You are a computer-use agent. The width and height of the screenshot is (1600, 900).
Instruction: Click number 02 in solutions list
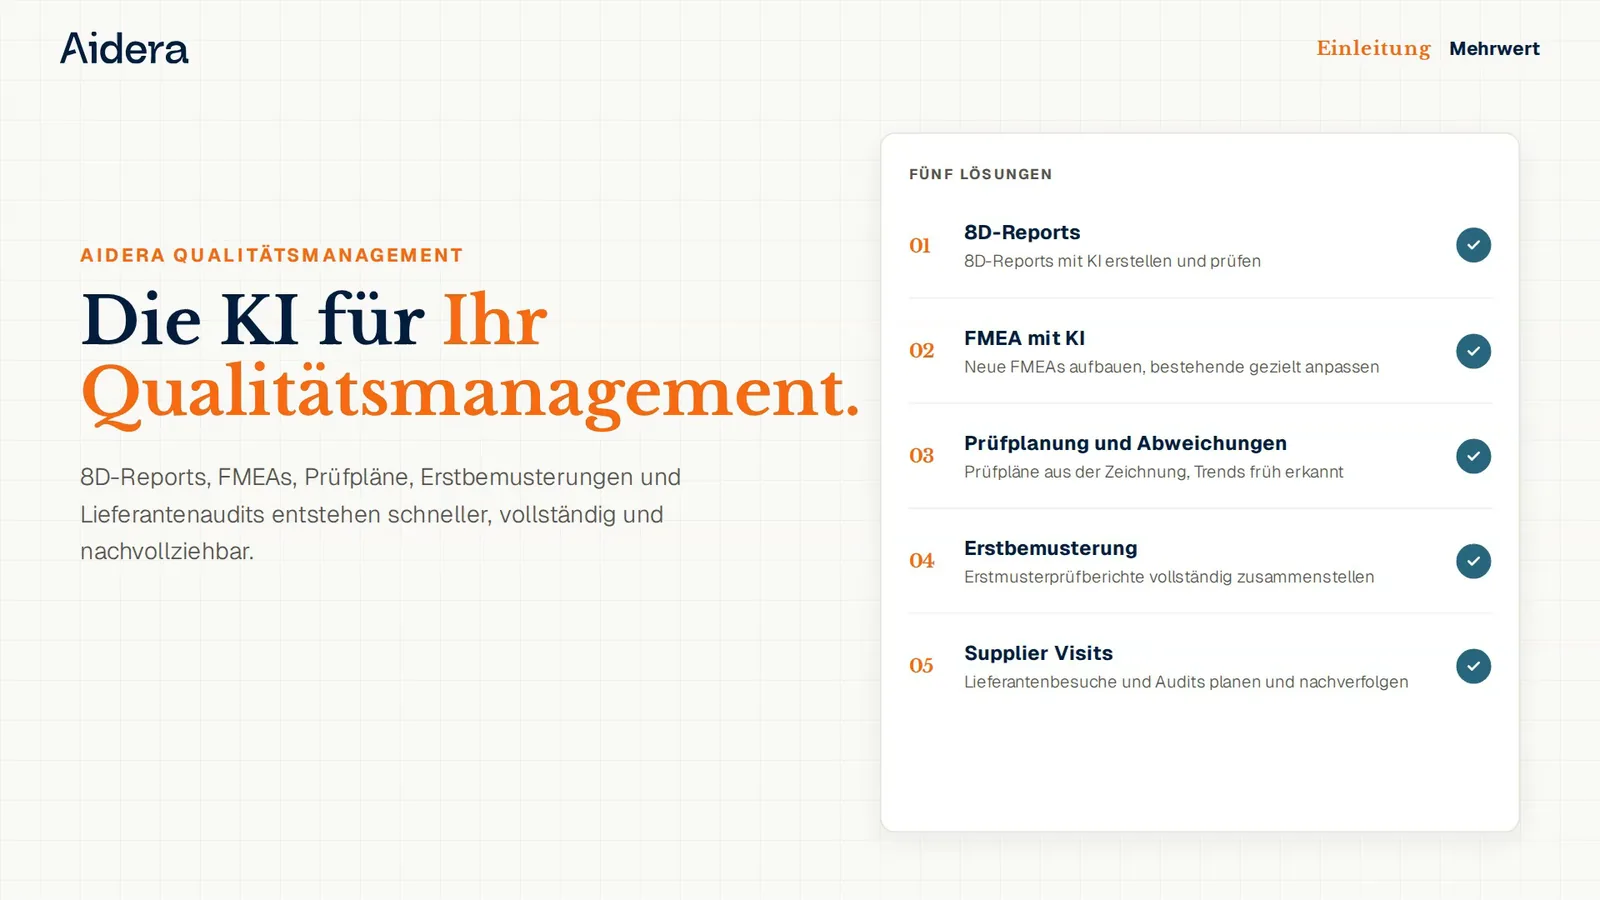pyautogui.click(x=921, y=350)
